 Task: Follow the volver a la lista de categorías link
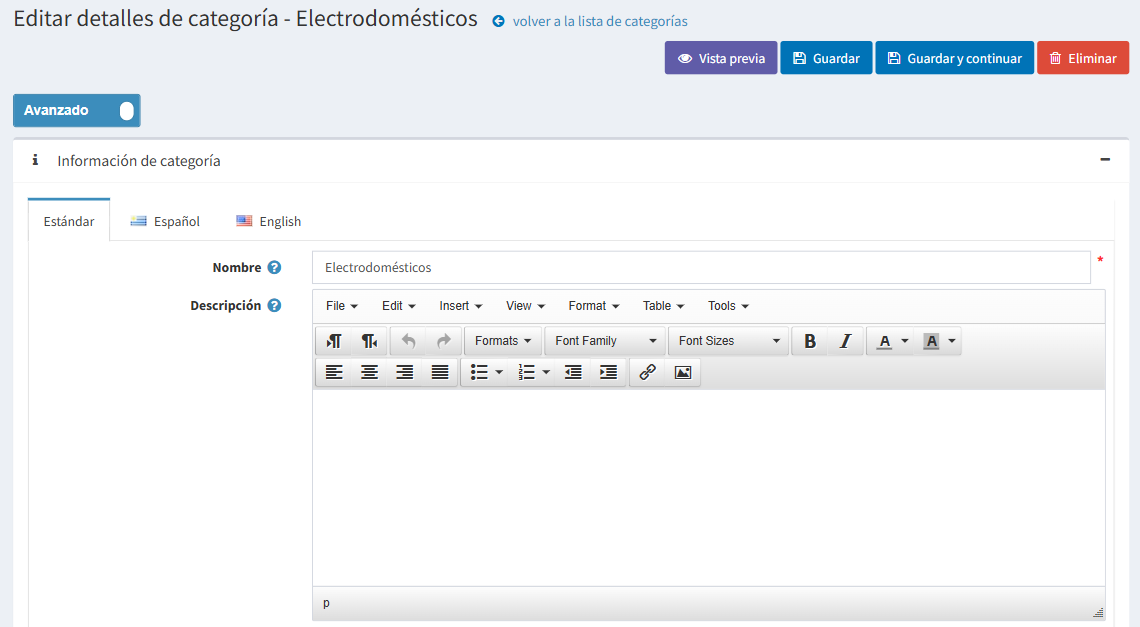point(599,21)
